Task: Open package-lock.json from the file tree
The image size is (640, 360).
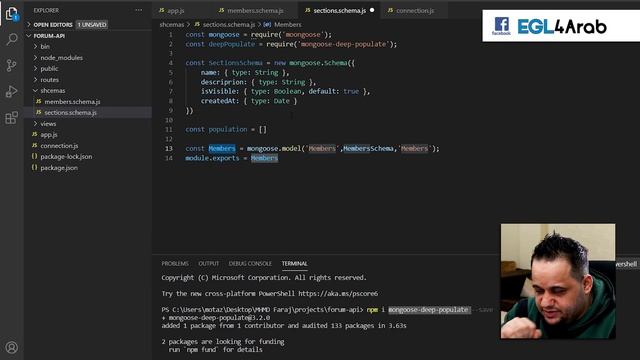Action: [x=66, y=156]
